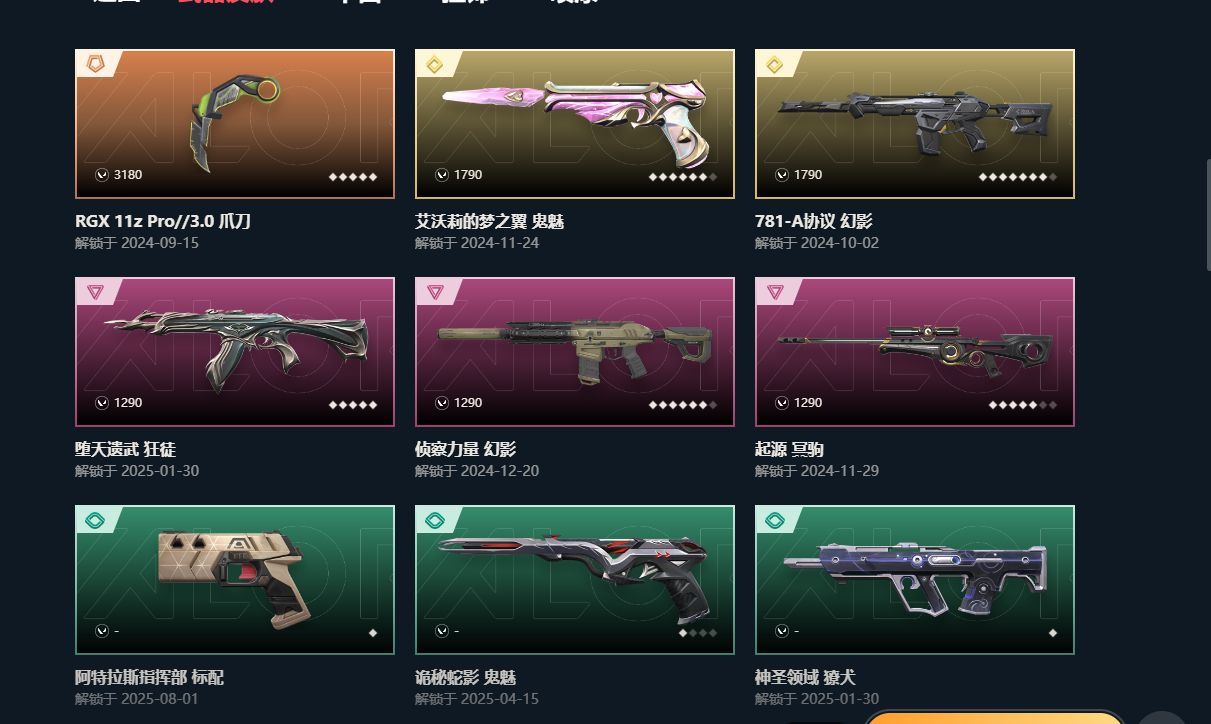Viewport: 1211px width, 724px height.
Task: Click the orange tier badge on RGX knife card
Action: [94, 64]
